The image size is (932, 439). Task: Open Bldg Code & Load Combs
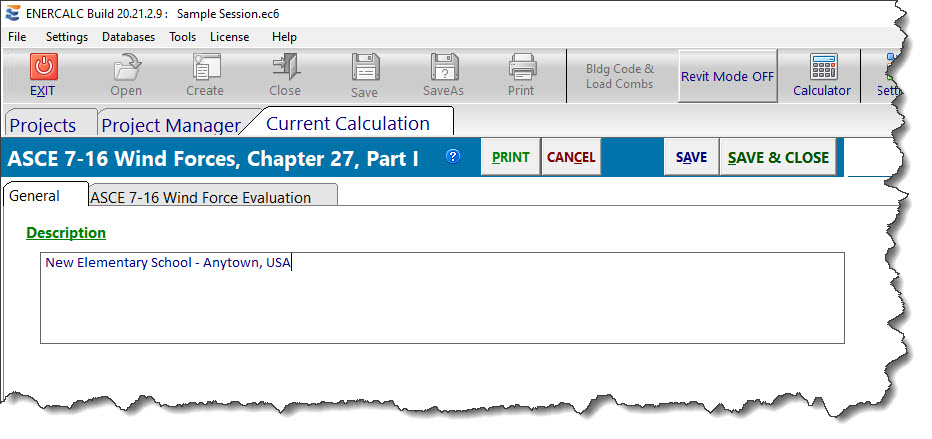pos(620,76)
